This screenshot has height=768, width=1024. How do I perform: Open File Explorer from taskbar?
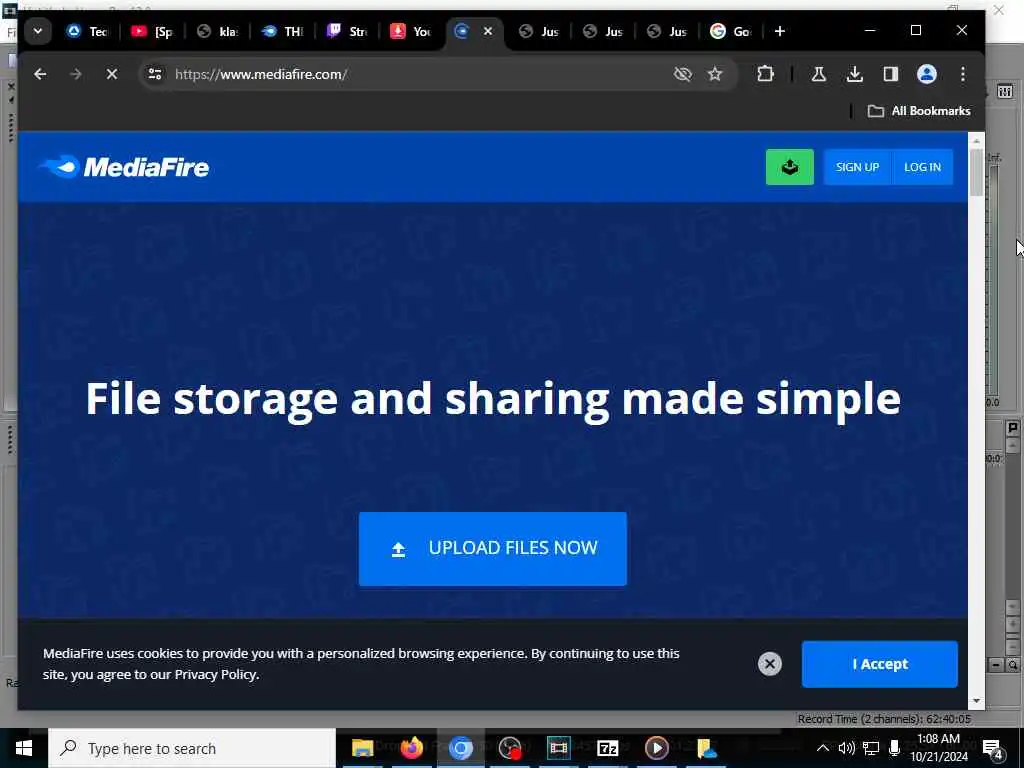pos(362,748)
